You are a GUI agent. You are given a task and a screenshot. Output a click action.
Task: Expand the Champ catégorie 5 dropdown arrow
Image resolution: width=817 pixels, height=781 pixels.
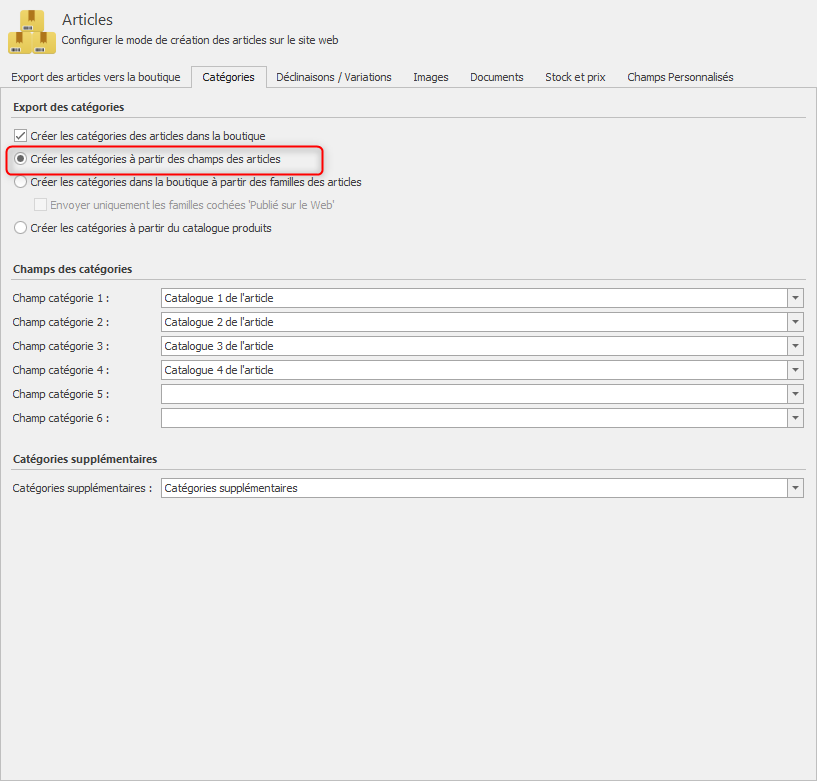click(795, 394)
